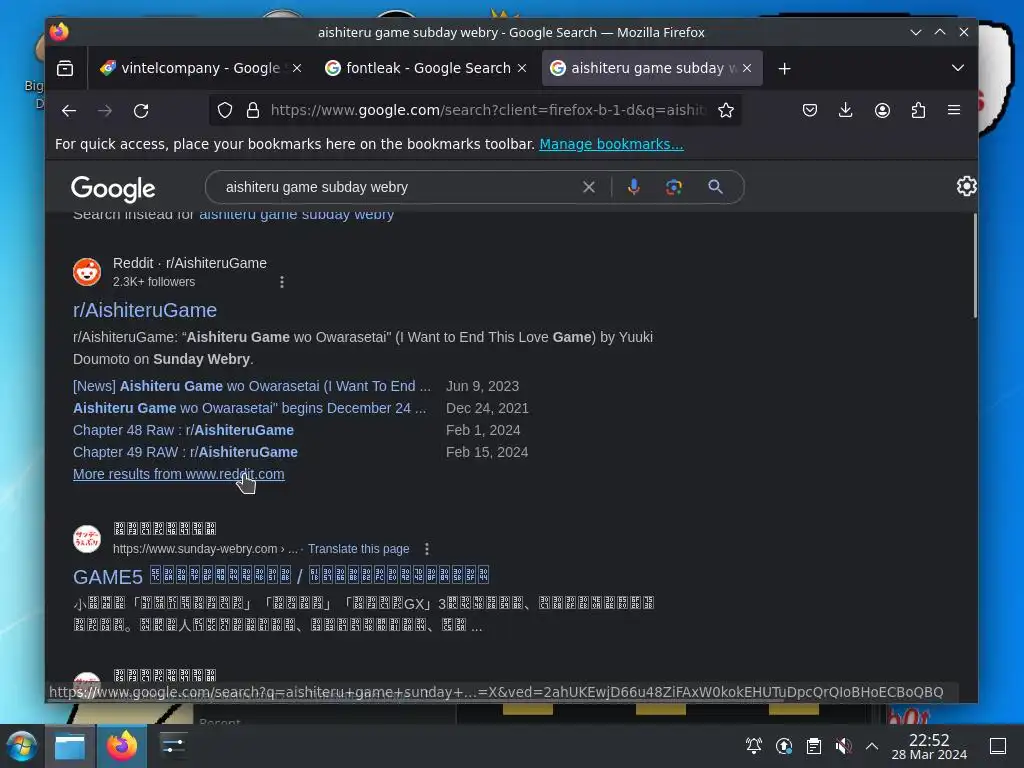This screenshot has width=1024, height=768.
Task: Open options for Reddit result
Action: pos(281,282)
